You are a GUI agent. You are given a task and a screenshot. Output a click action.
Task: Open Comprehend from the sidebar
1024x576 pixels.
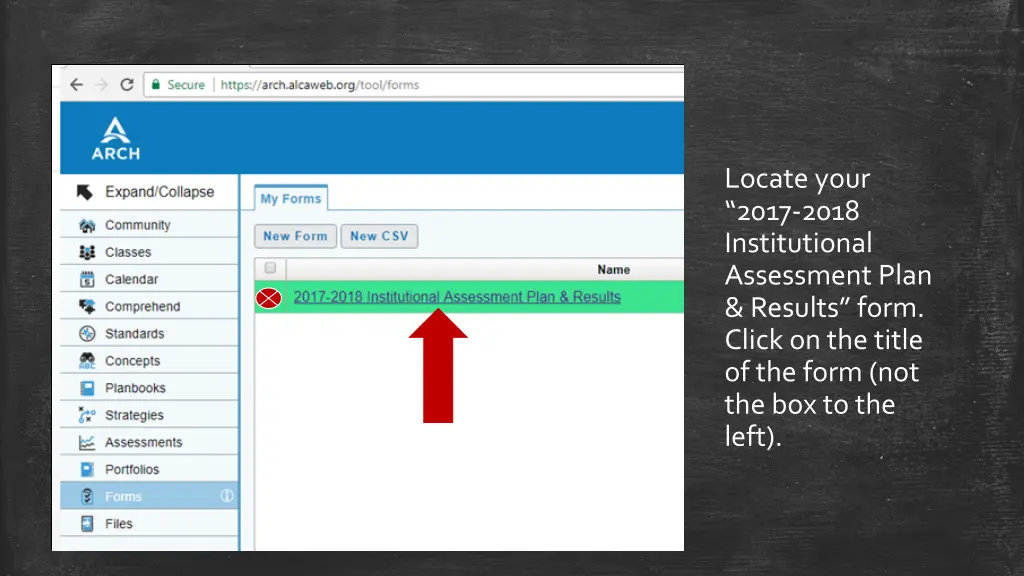coord(149,306)
